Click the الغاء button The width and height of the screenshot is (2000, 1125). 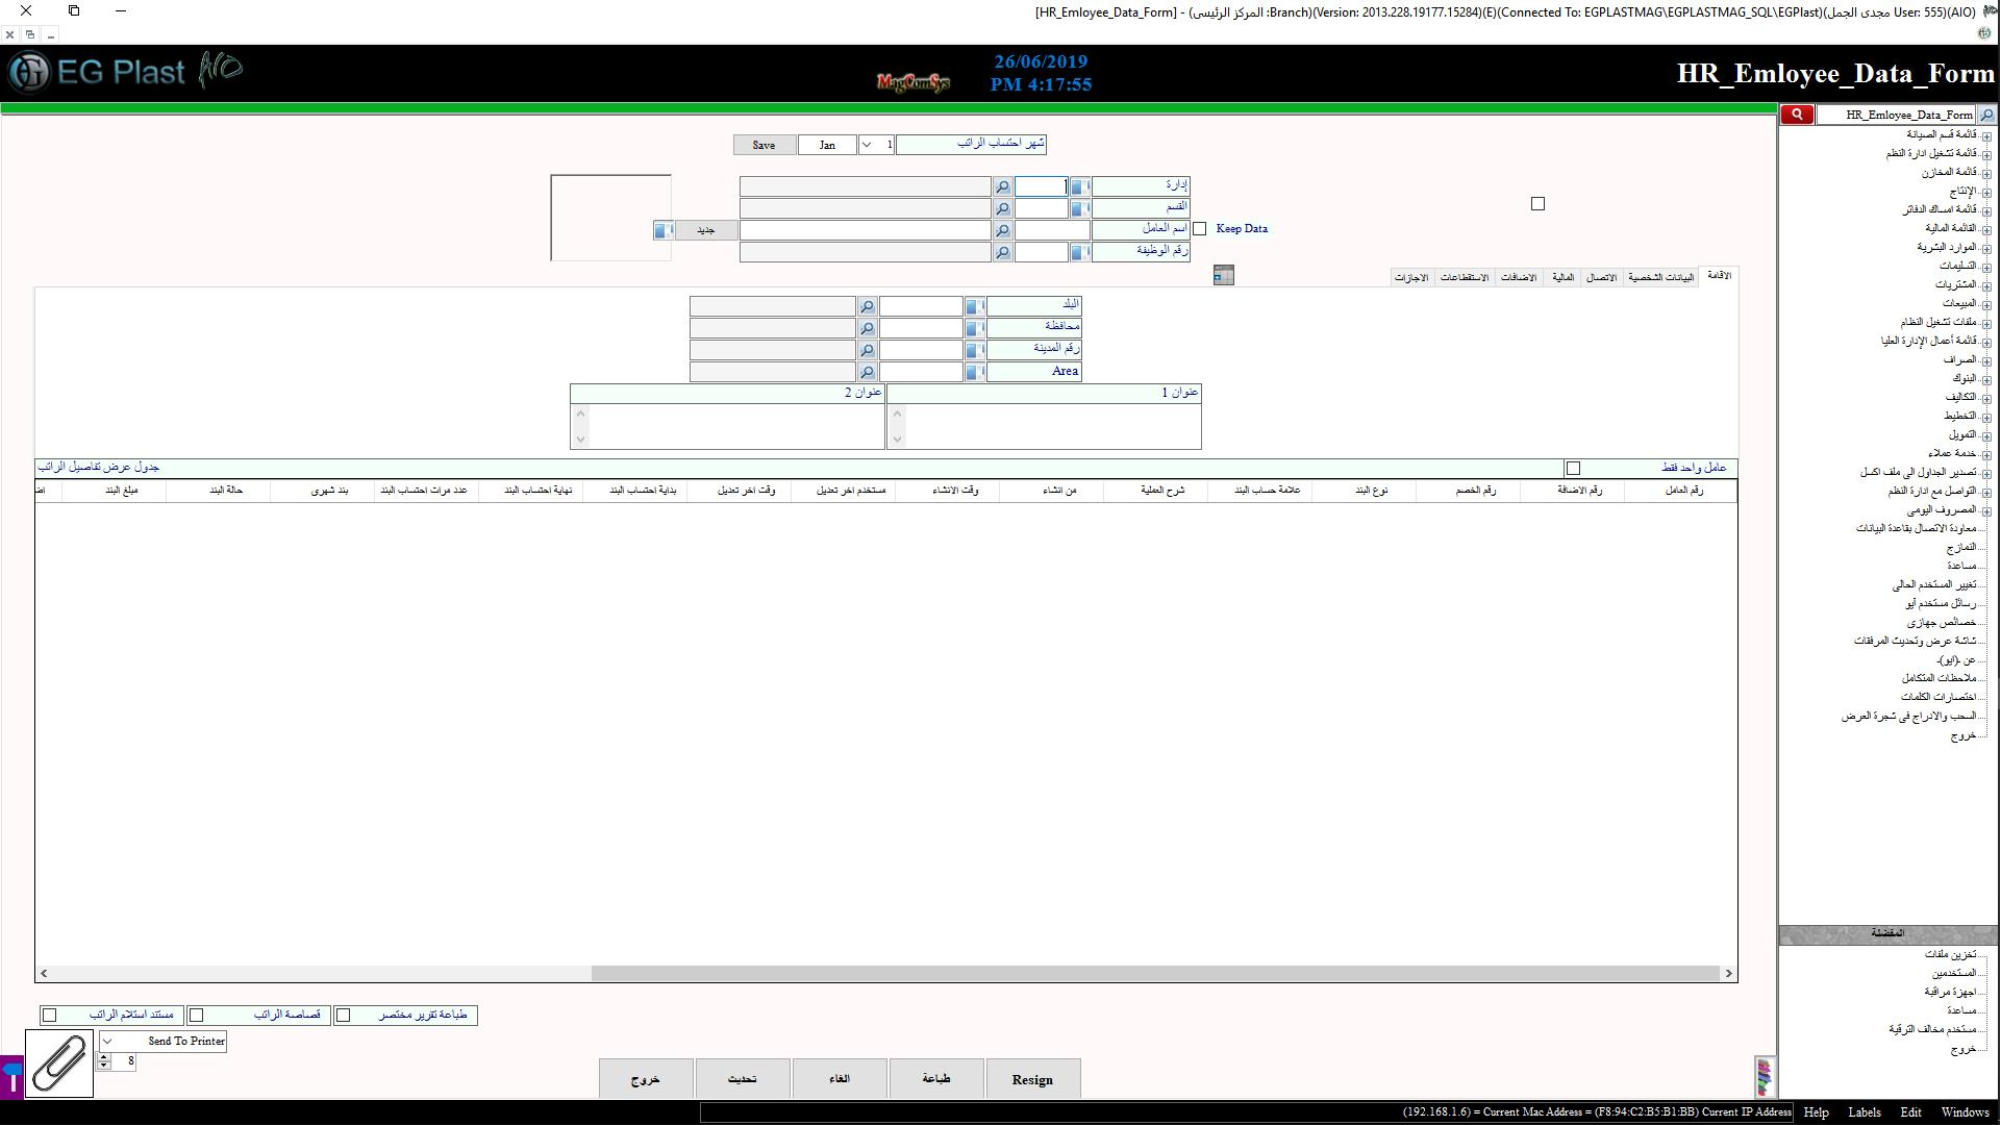coord(840,1079)
